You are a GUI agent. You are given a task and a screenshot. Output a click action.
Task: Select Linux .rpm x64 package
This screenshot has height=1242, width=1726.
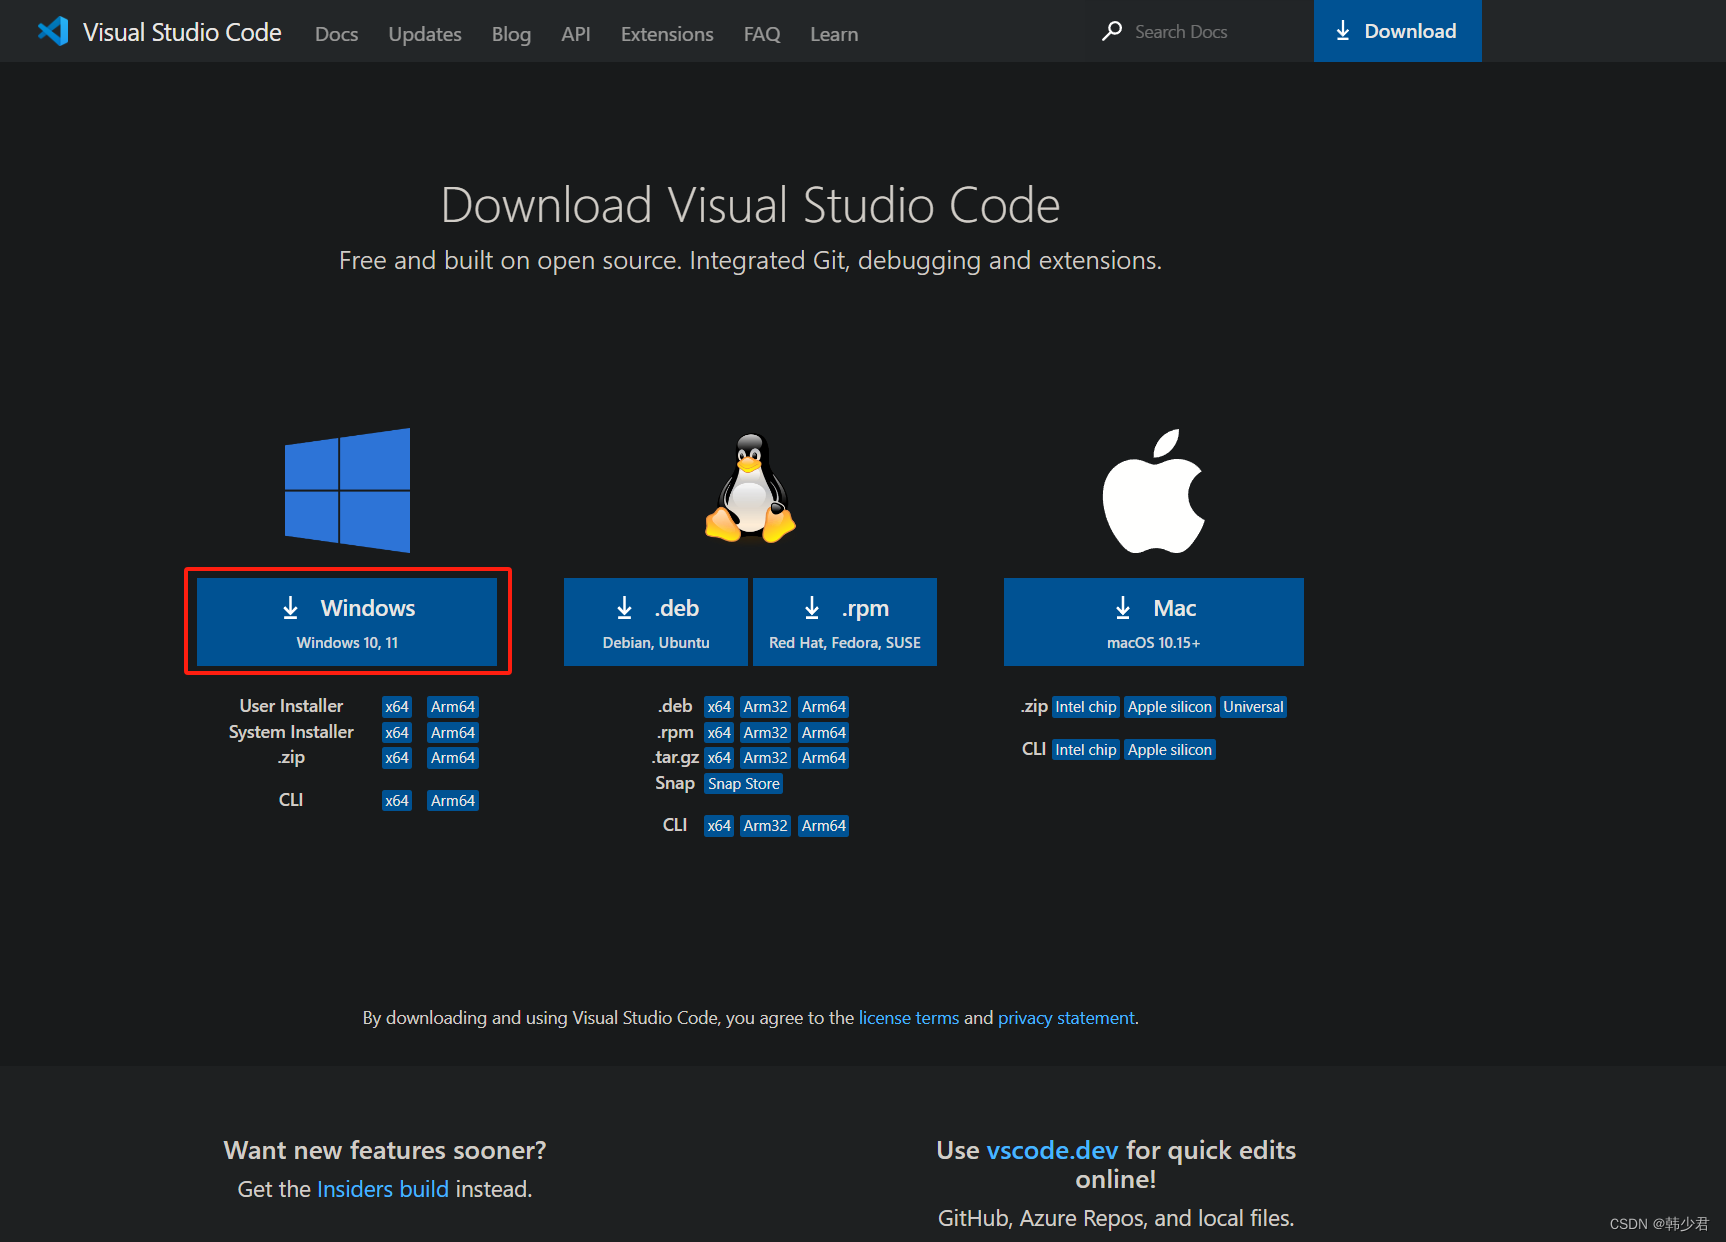719,733
